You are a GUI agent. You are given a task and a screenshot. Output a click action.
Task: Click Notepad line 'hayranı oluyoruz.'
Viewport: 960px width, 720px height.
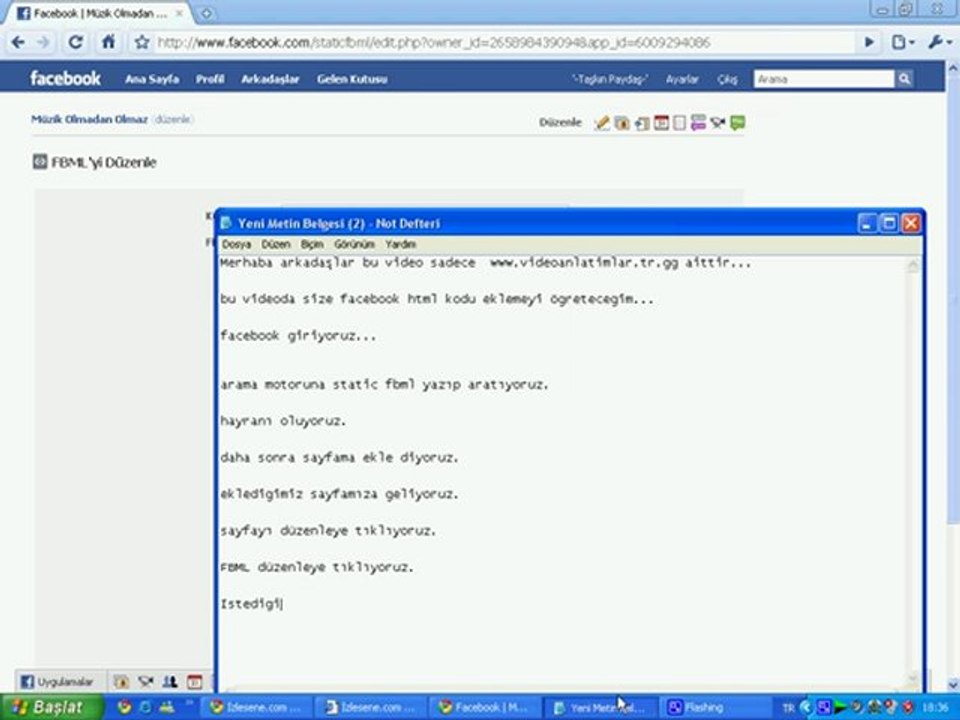283,421
